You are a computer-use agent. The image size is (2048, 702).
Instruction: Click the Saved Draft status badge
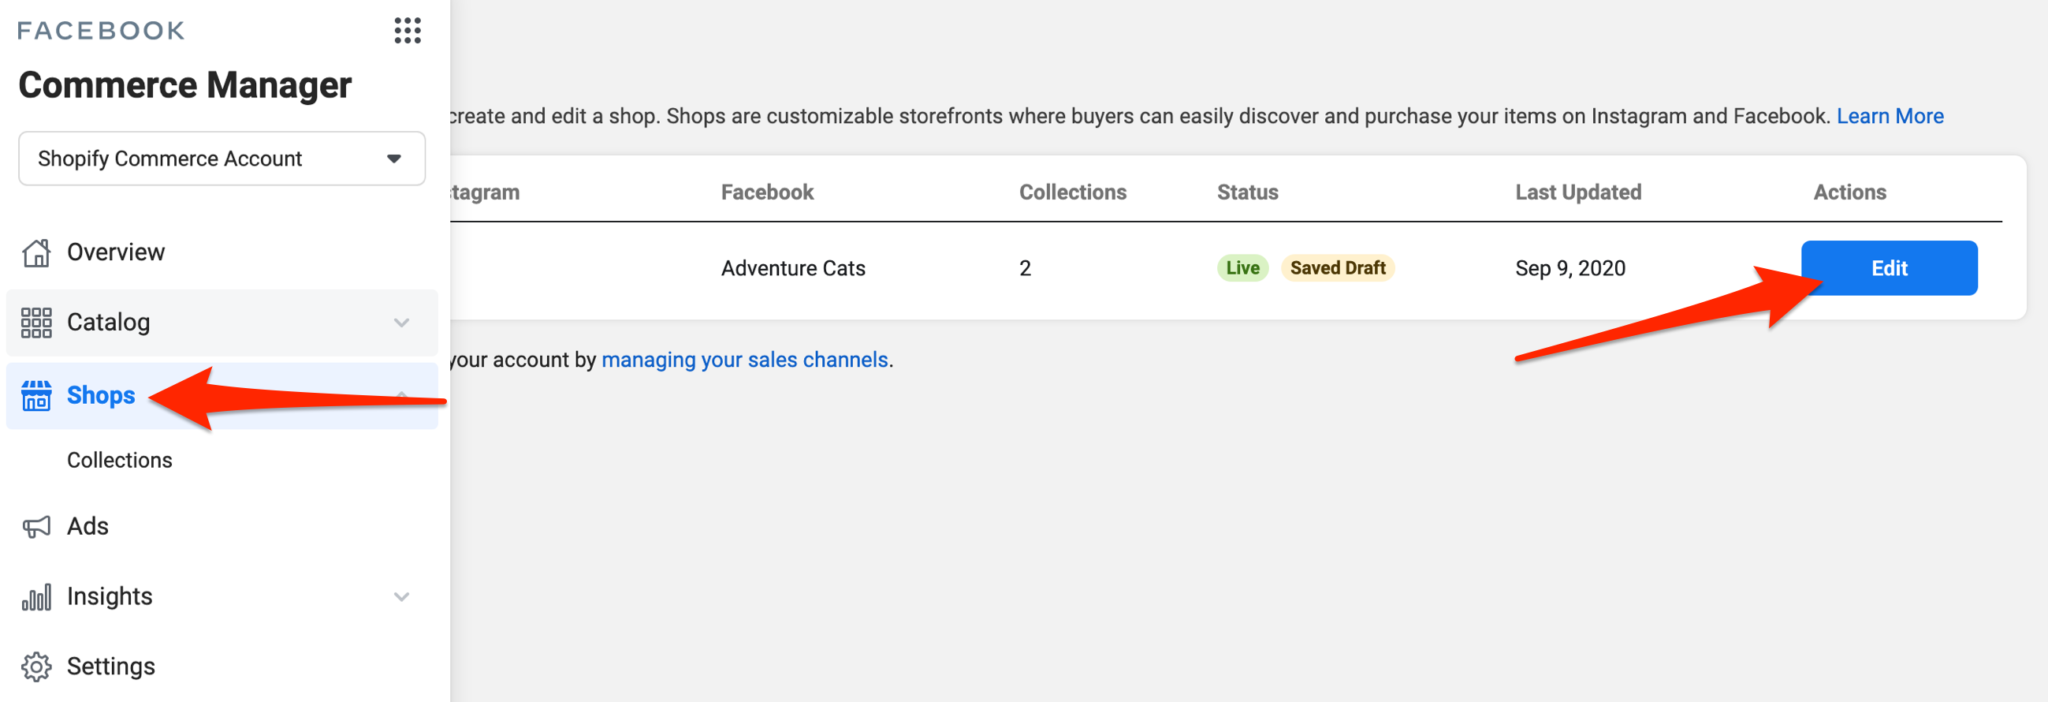pos(1337,268)
